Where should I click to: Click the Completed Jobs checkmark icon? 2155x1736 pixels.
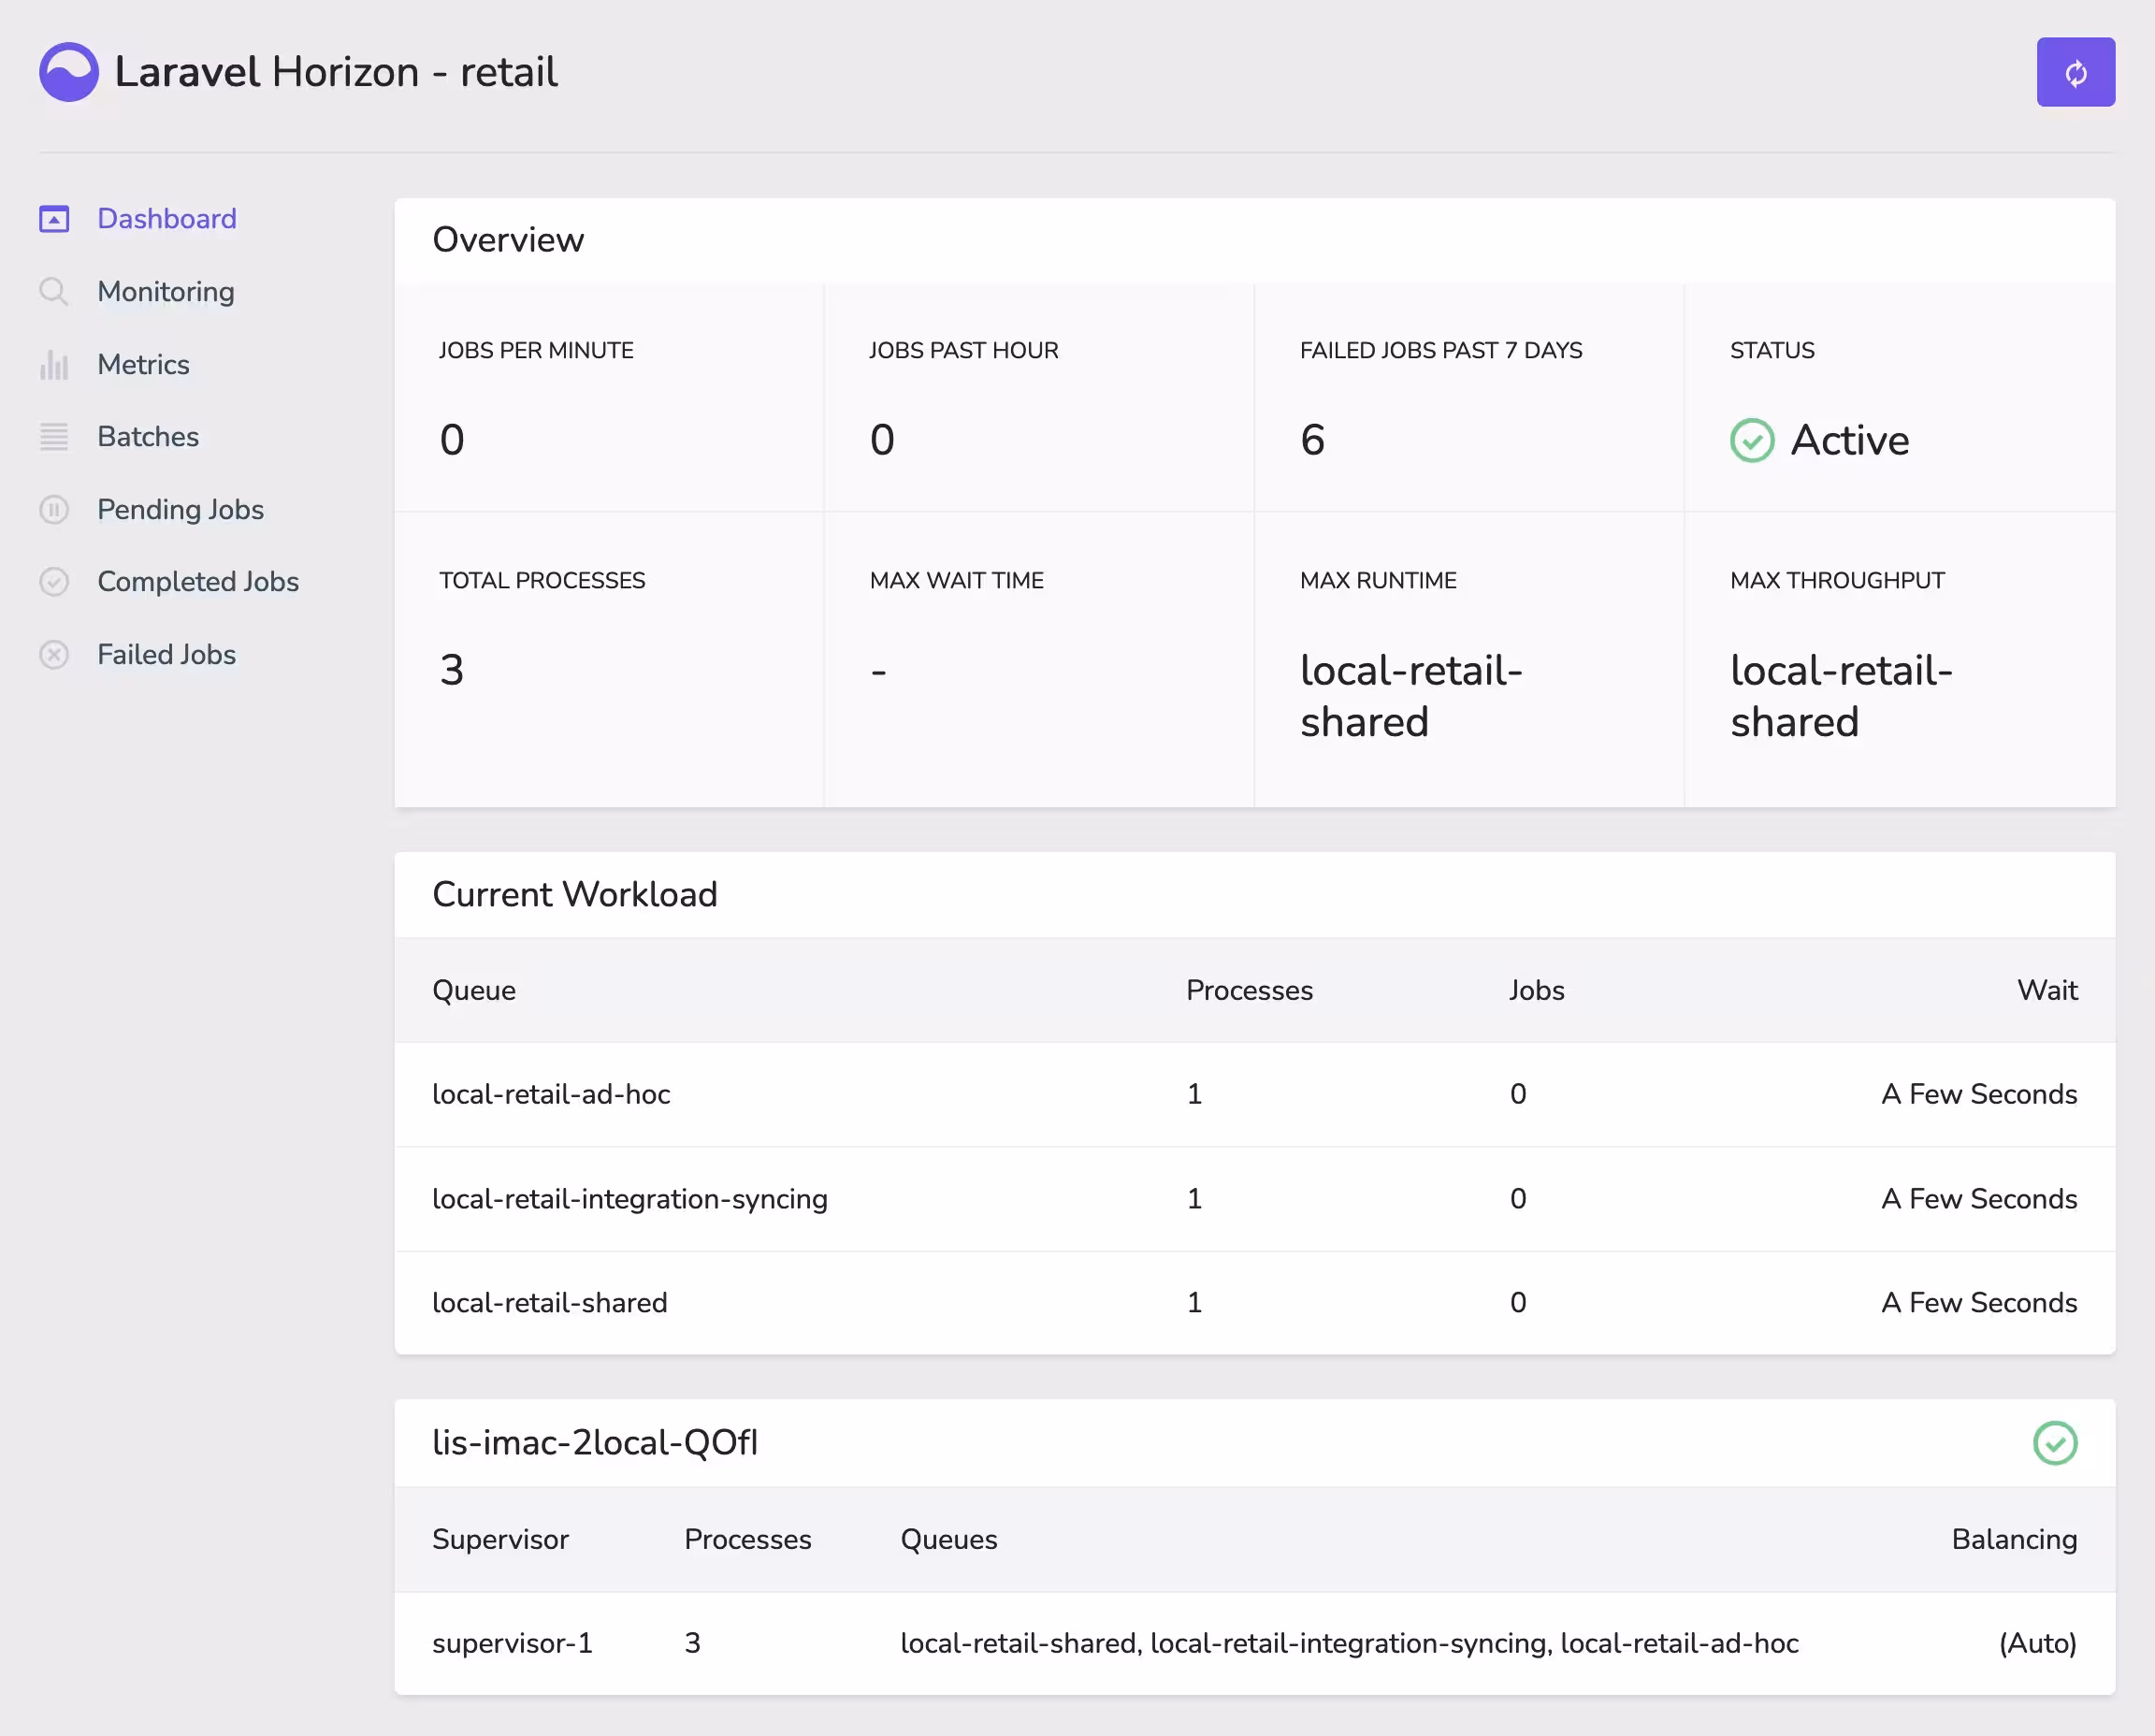pyautogui.click(x=54, y=582)
